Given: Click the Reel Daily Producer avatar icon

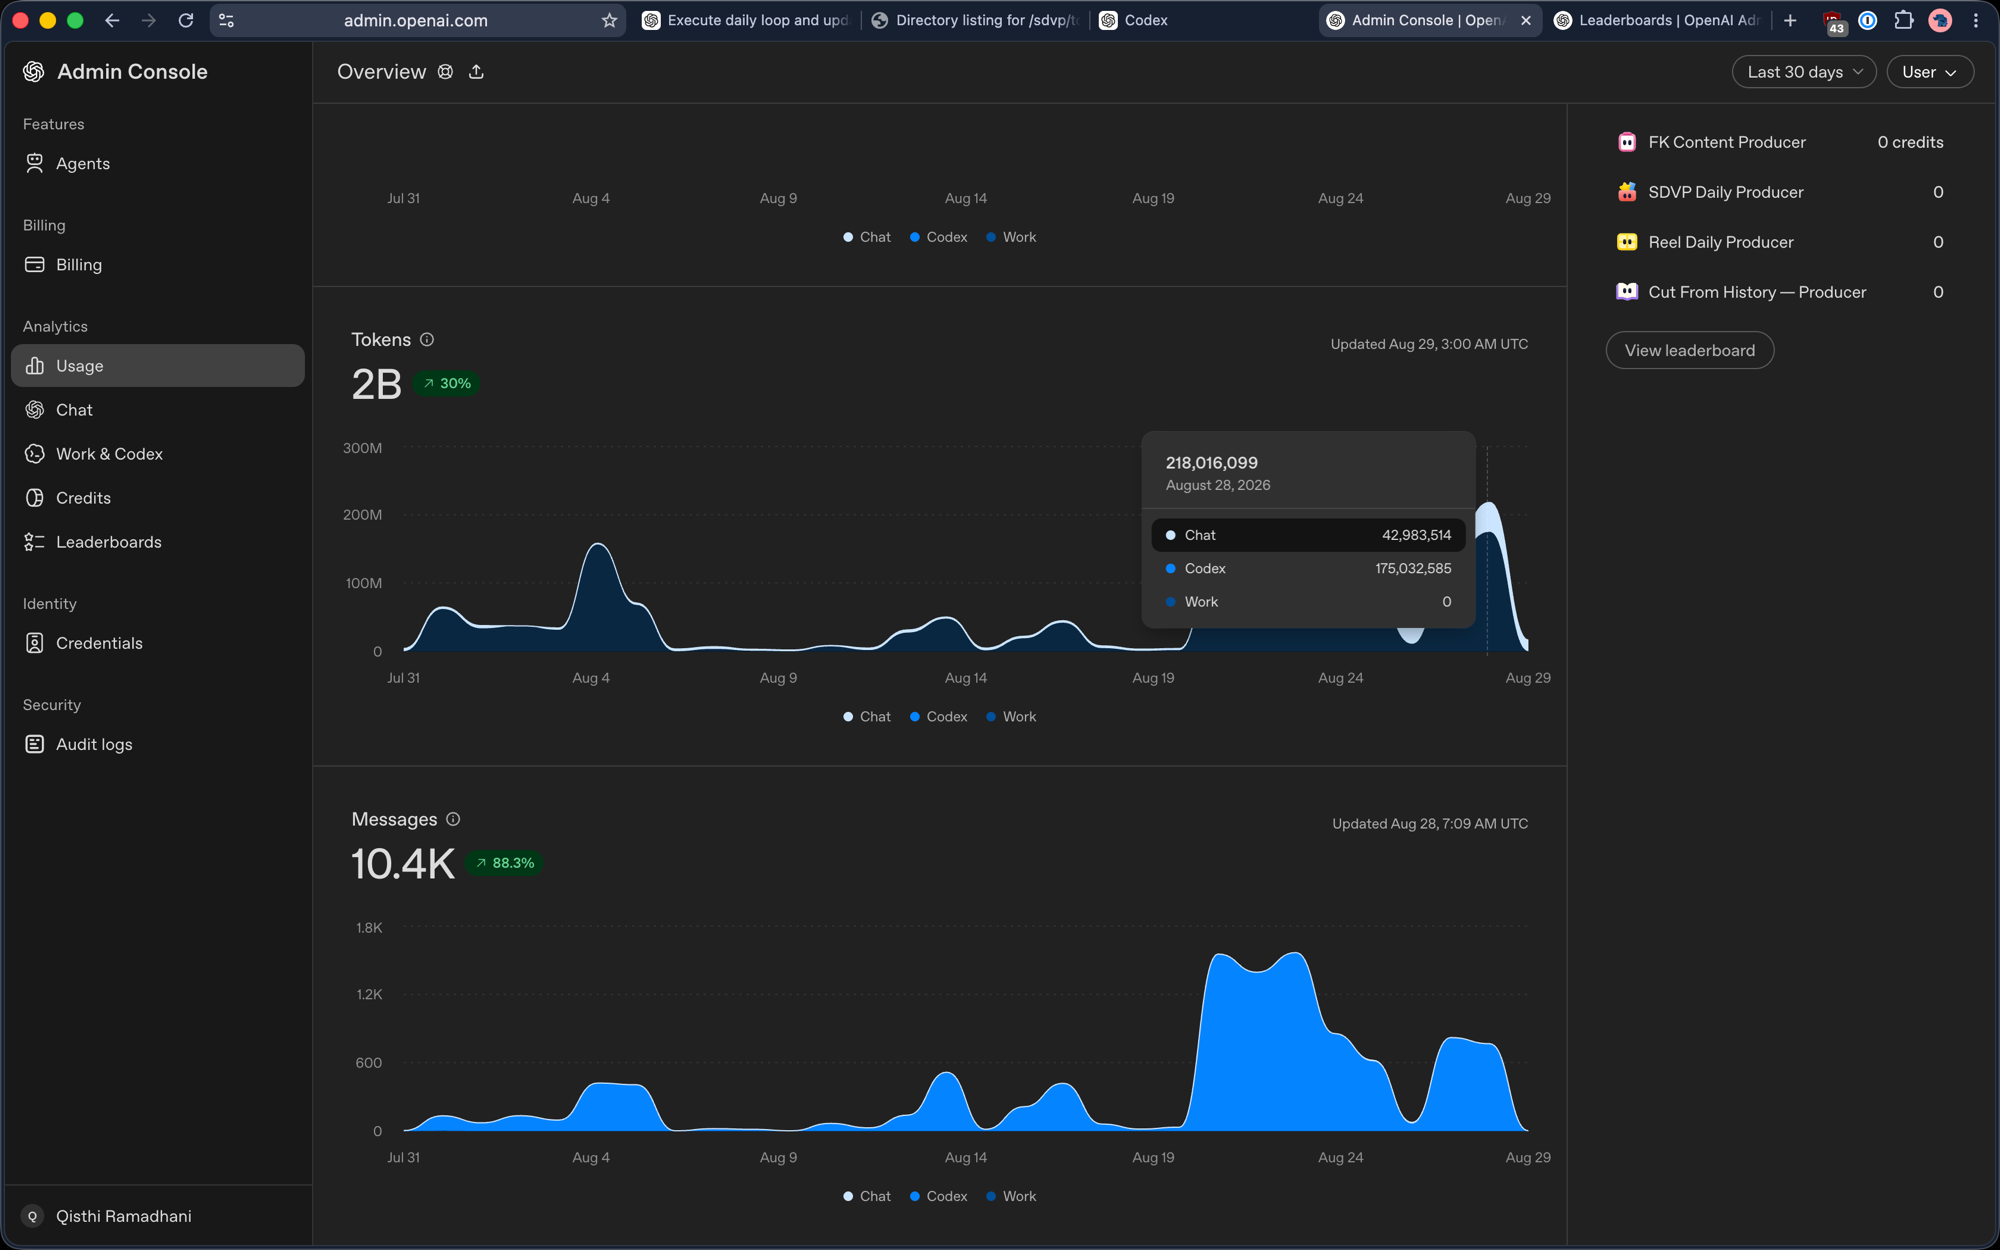Looking at the screenshot, I should [1627, 242].
